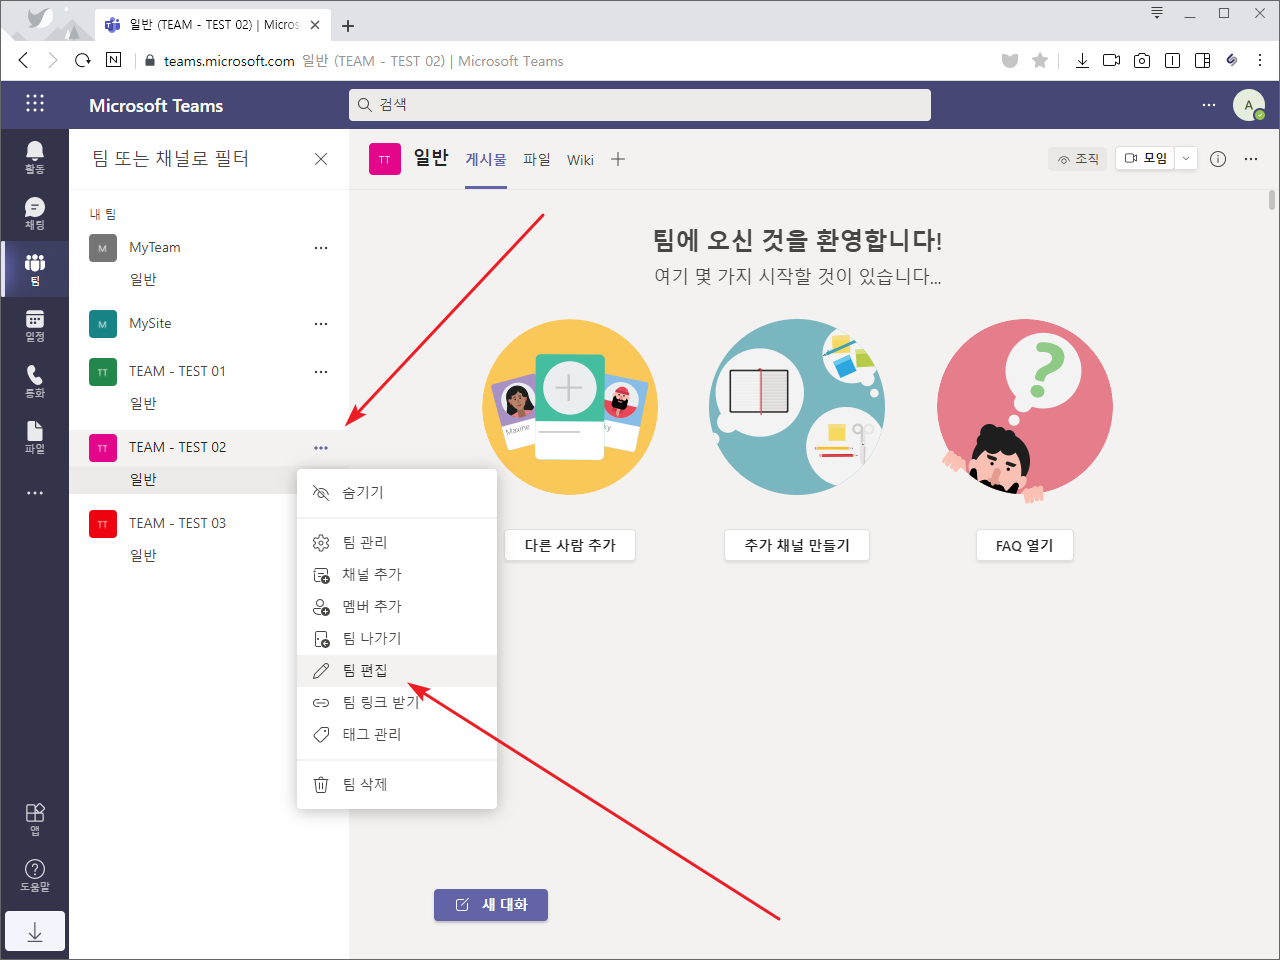Choose 태그 관리 menu entry
Viewport: 1280px width, 960px height.
click(397, 734)
